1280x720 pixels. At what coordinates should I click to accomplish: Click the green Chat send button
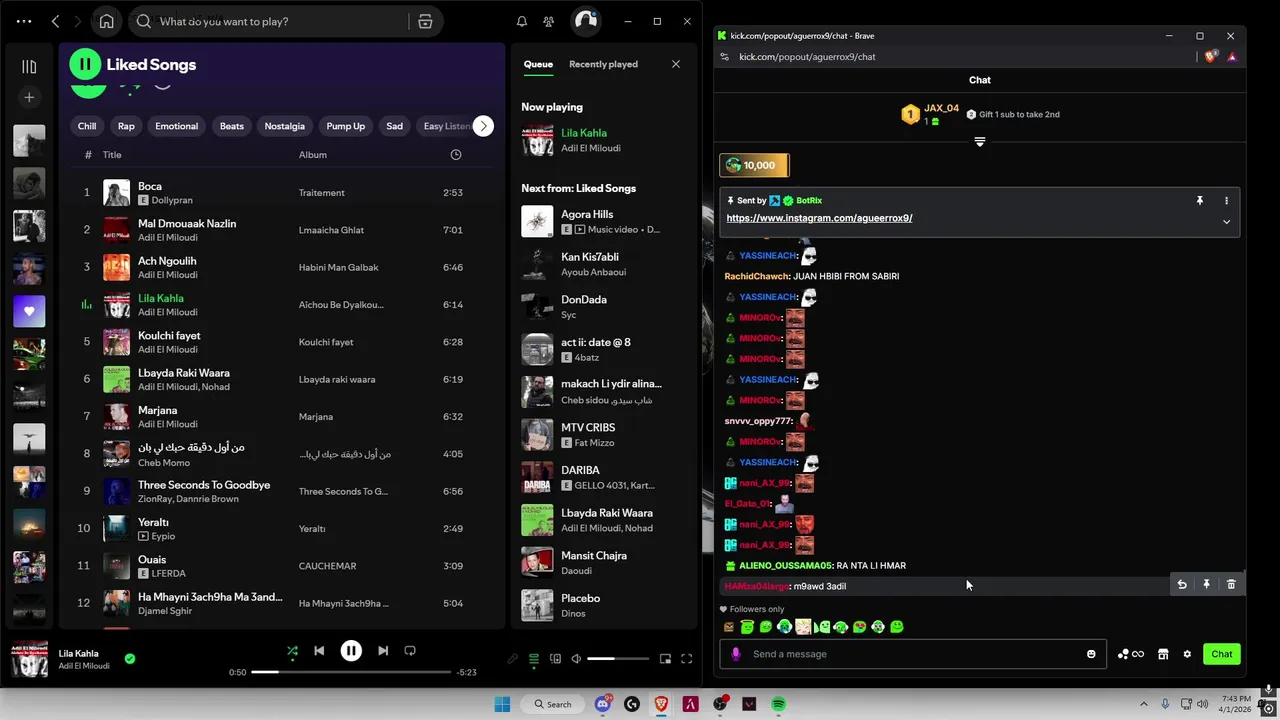1222,654
